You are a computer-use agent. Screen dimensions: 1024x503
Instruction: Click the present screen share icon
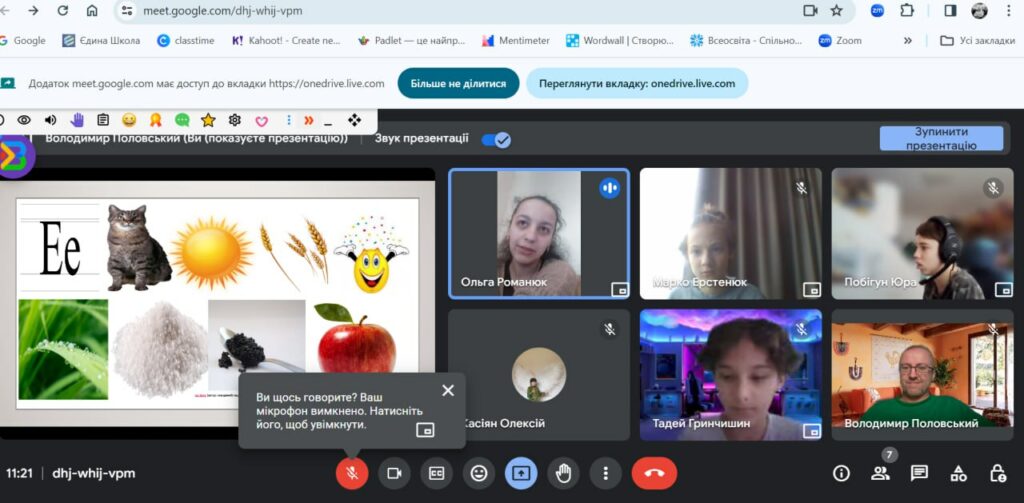[x=521, y=473]
